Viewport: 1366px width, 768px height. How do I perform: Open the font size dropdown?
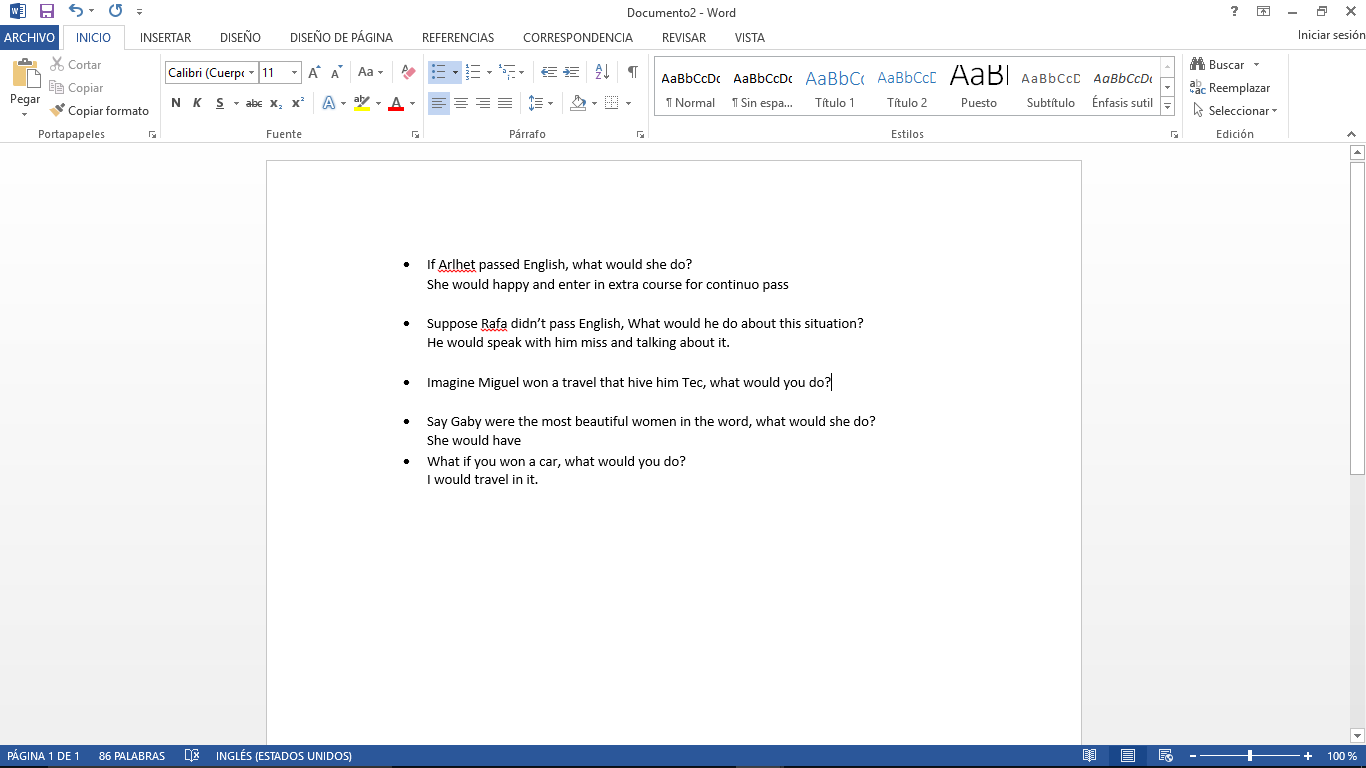click(x=294, y=72)
